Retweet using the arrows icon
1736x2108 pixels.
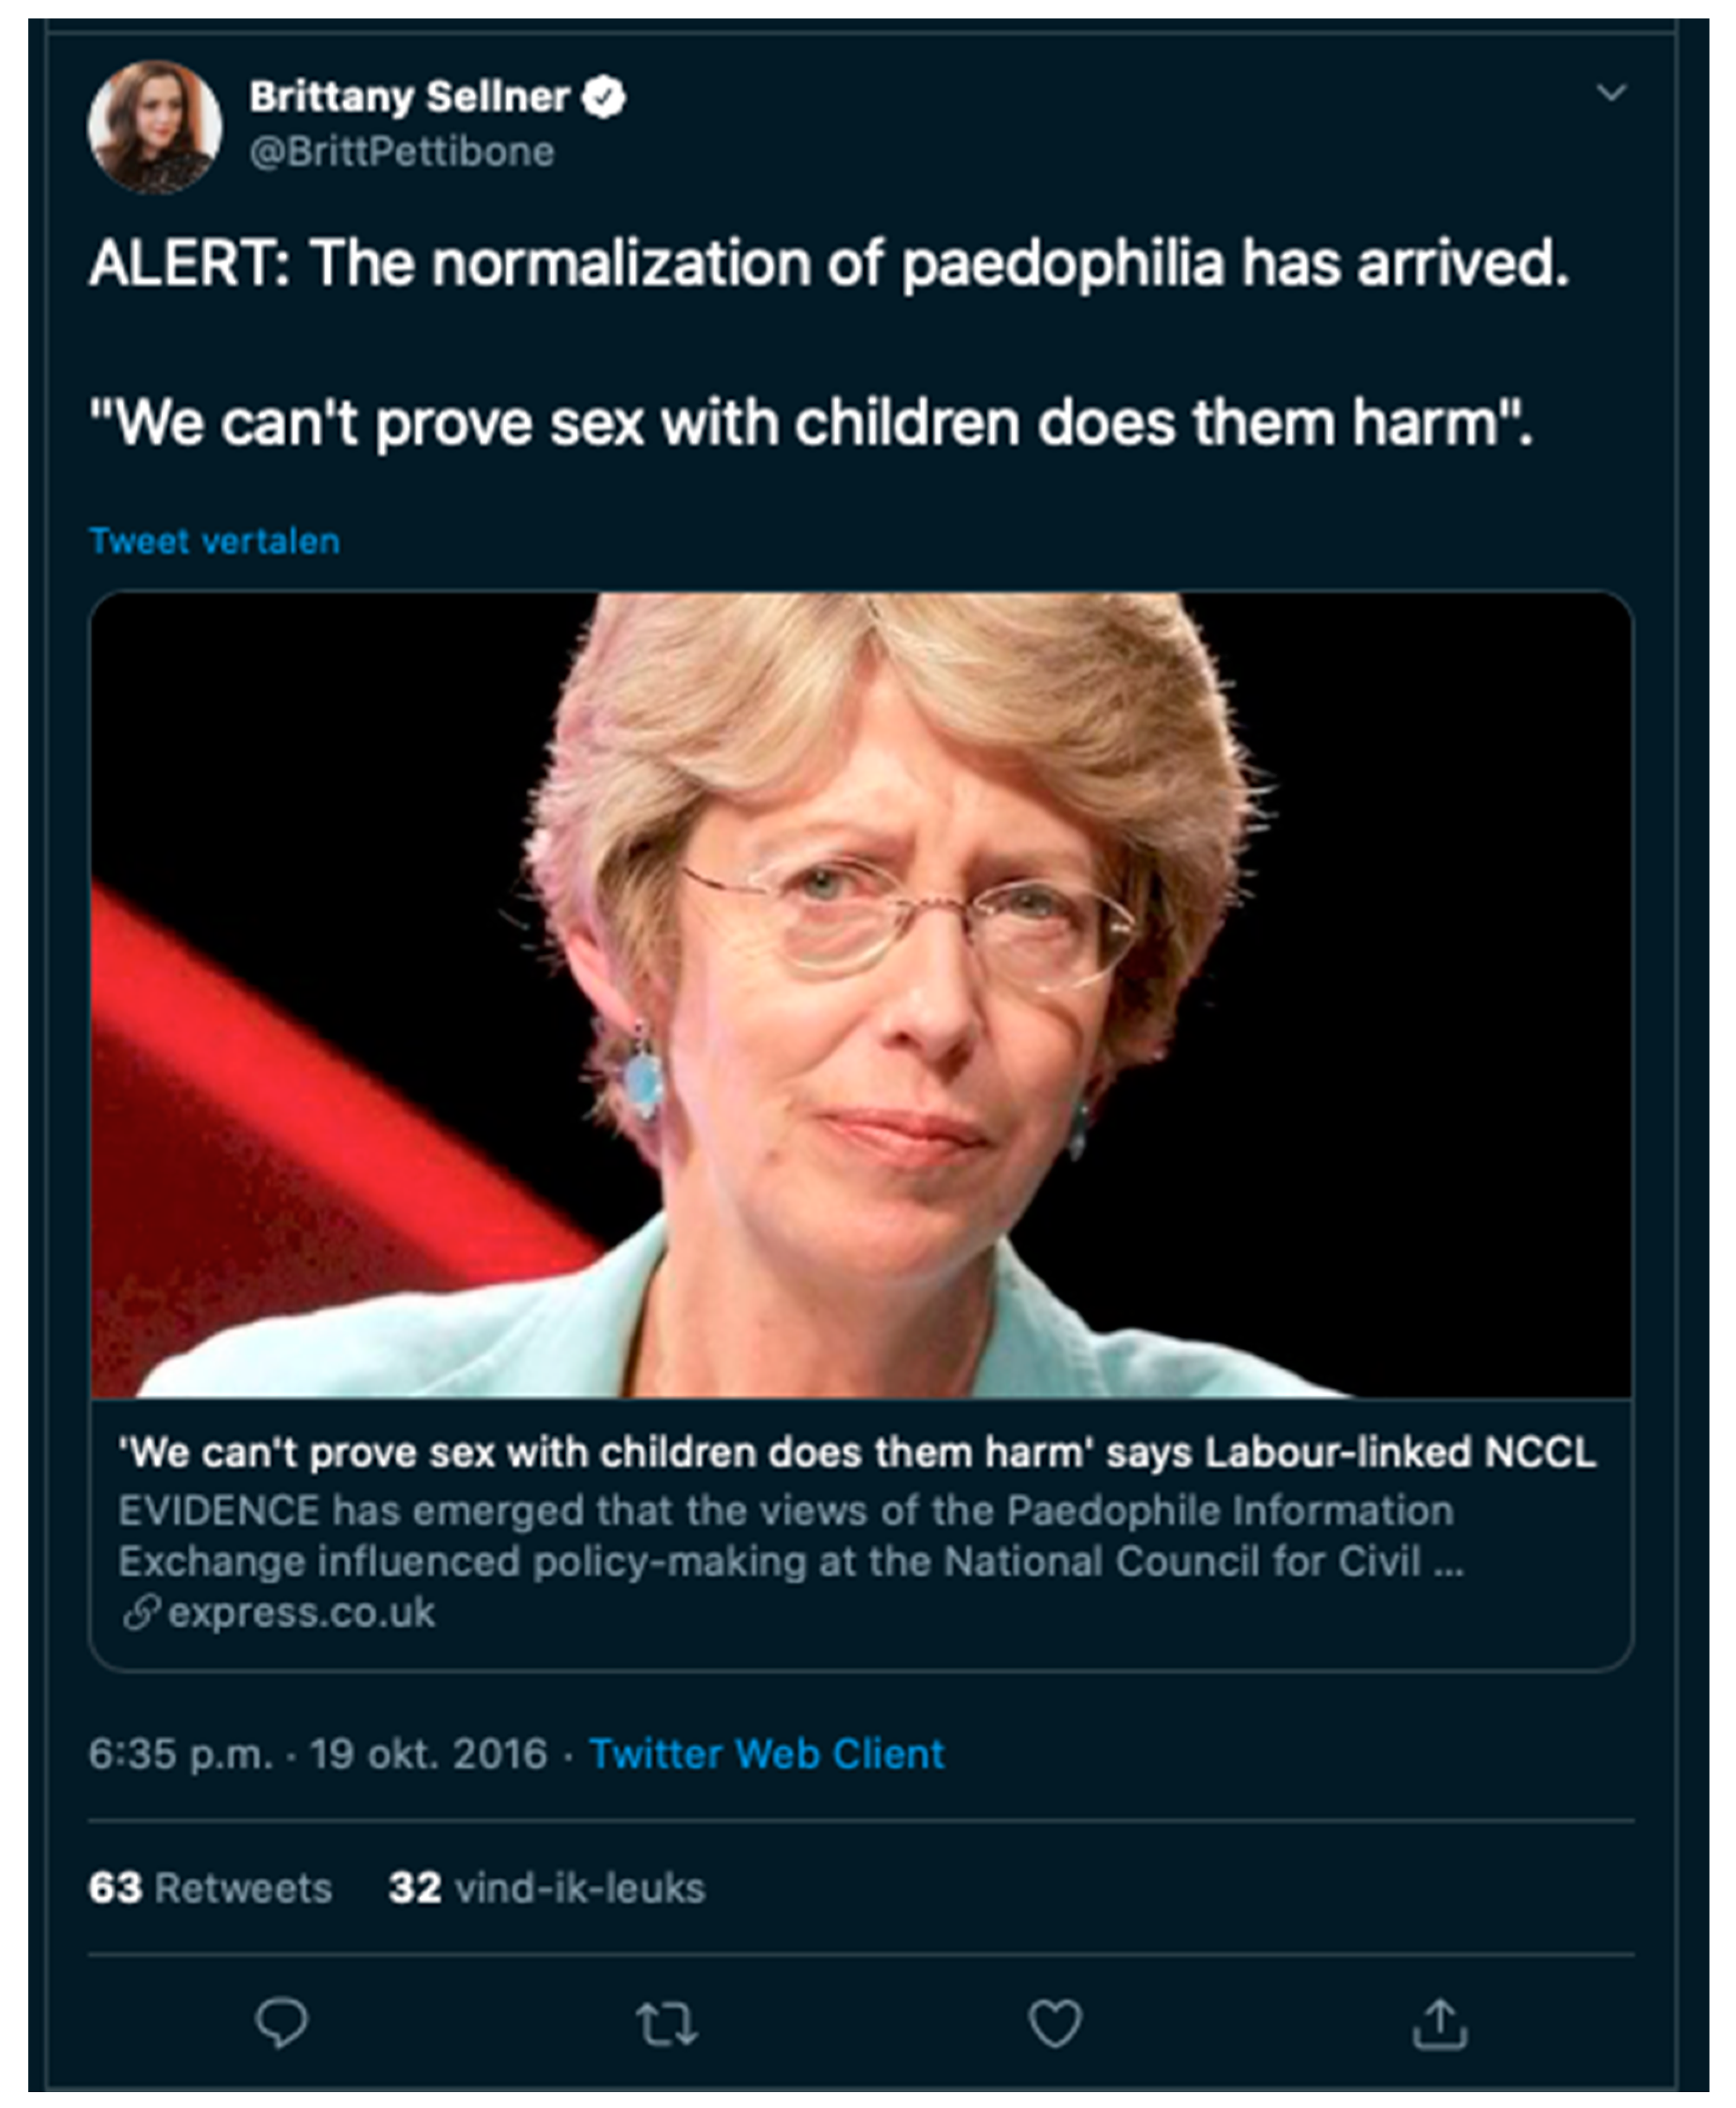click(667, 2023)
